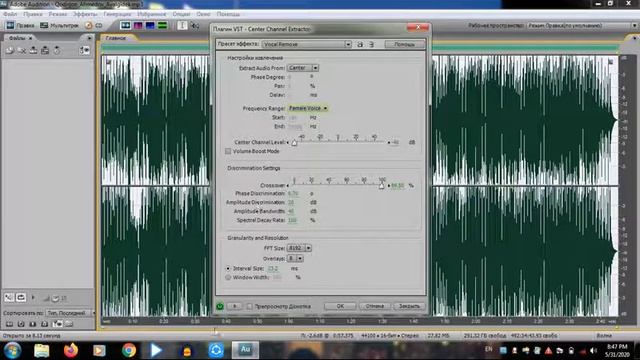Tick the Предпросмотр Донотка preview checkbox
This screenshot has width=640, height=360.
point(249,306)
